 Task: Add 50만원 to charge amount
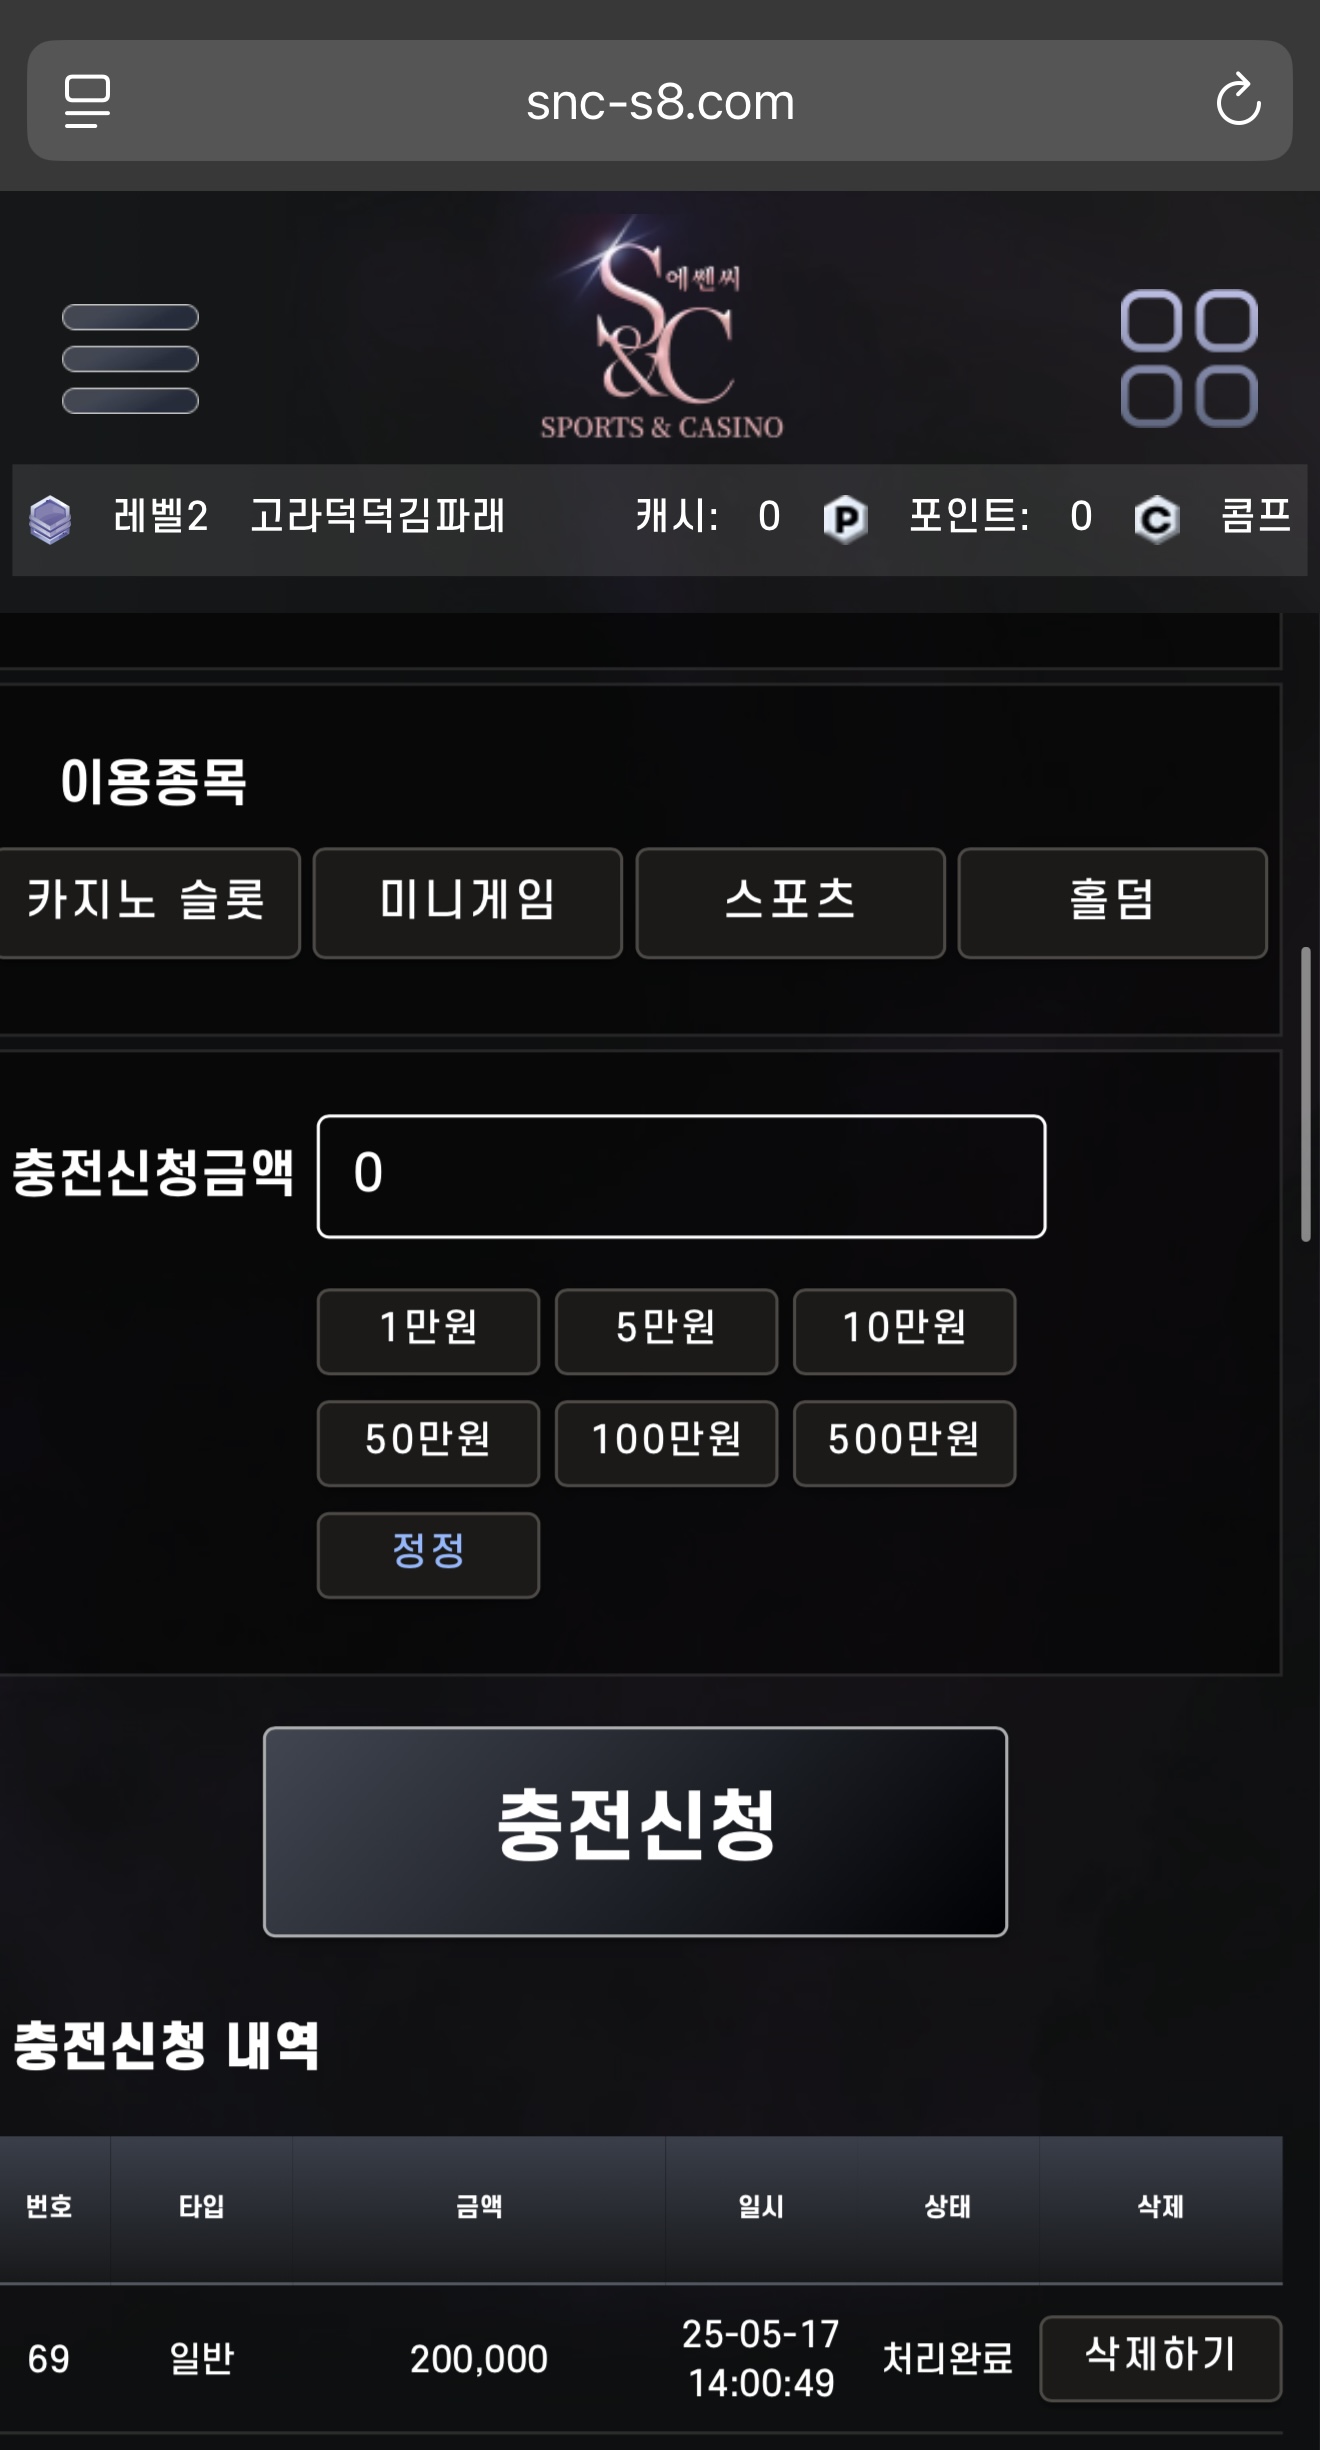[x=428, y=1443]
